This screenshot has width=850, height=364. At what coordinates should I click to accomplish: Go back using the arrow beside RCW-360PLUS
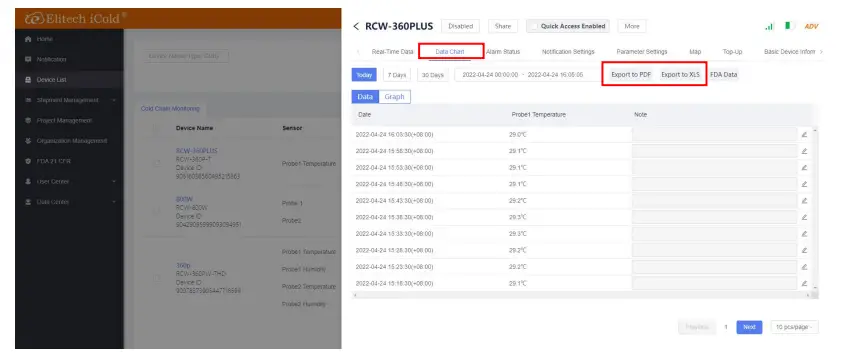356,27
